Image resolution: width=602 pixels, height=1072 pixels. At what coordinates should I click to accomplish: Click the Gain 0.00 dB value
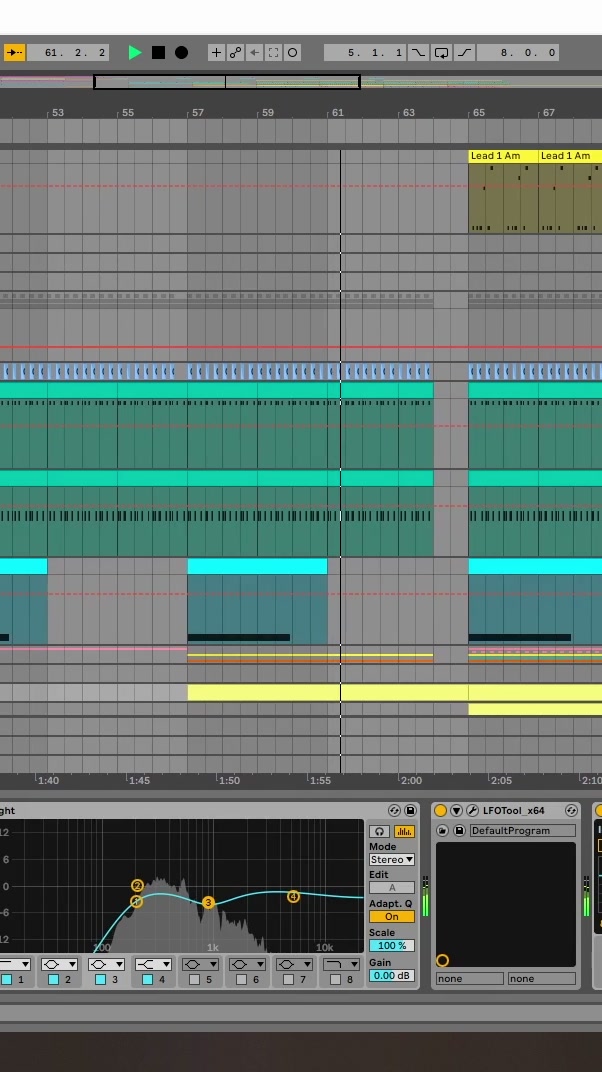392,976
